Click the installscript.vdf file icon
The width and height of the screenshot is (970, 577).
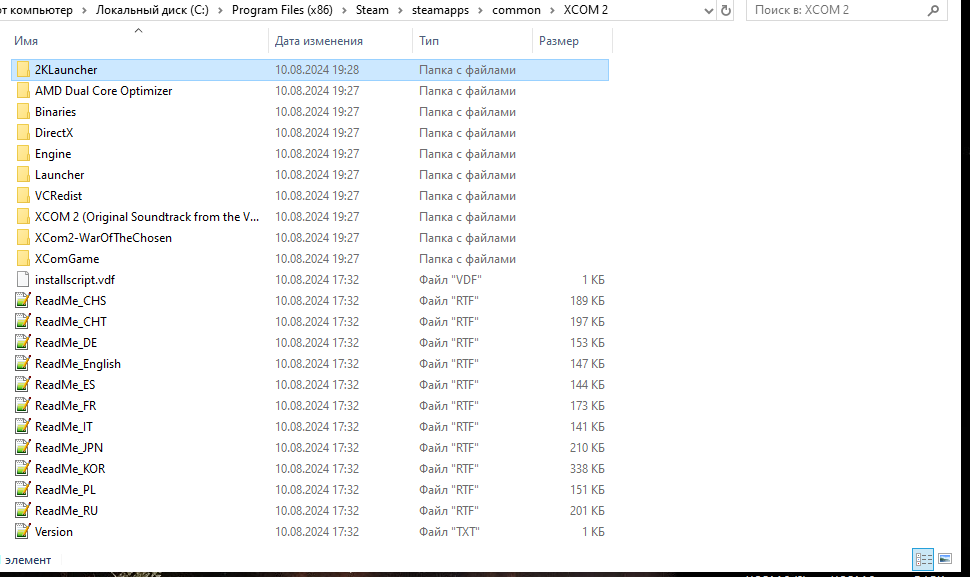23,280
